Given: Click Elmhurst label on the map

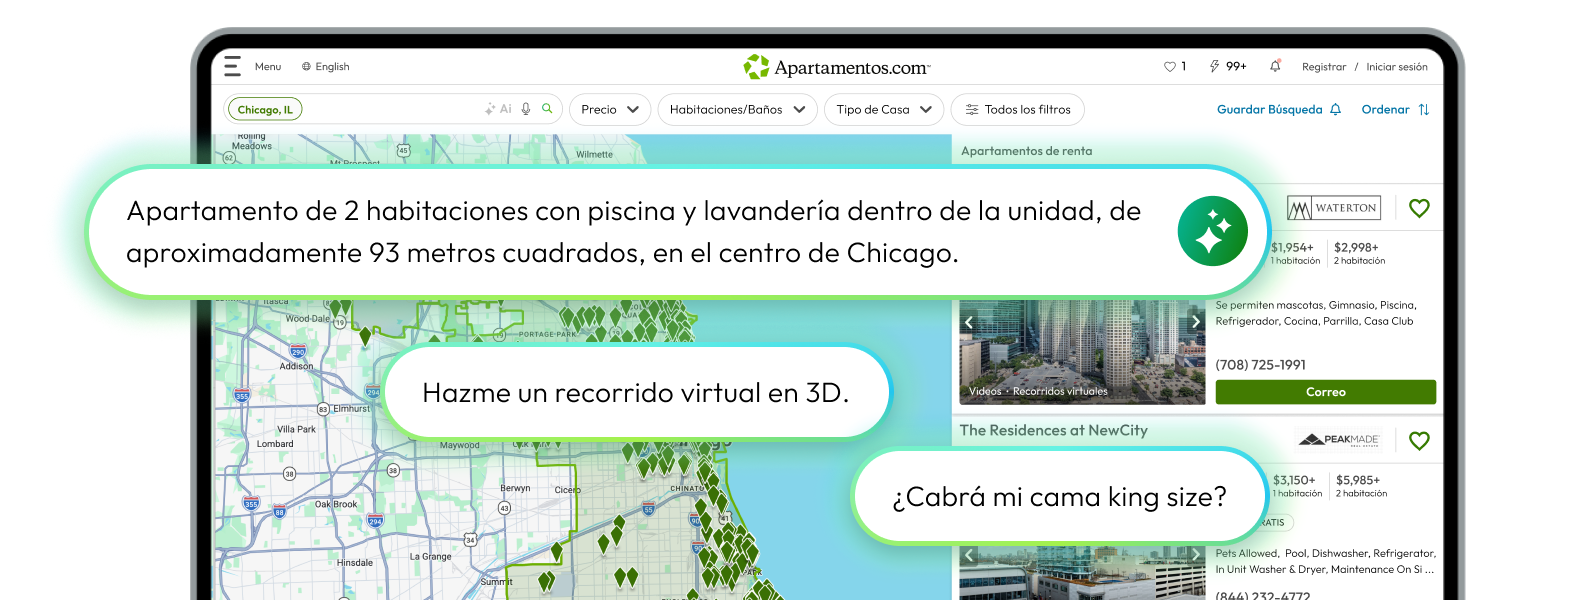Looking at the screenshot, I should (x=351, y=408).
